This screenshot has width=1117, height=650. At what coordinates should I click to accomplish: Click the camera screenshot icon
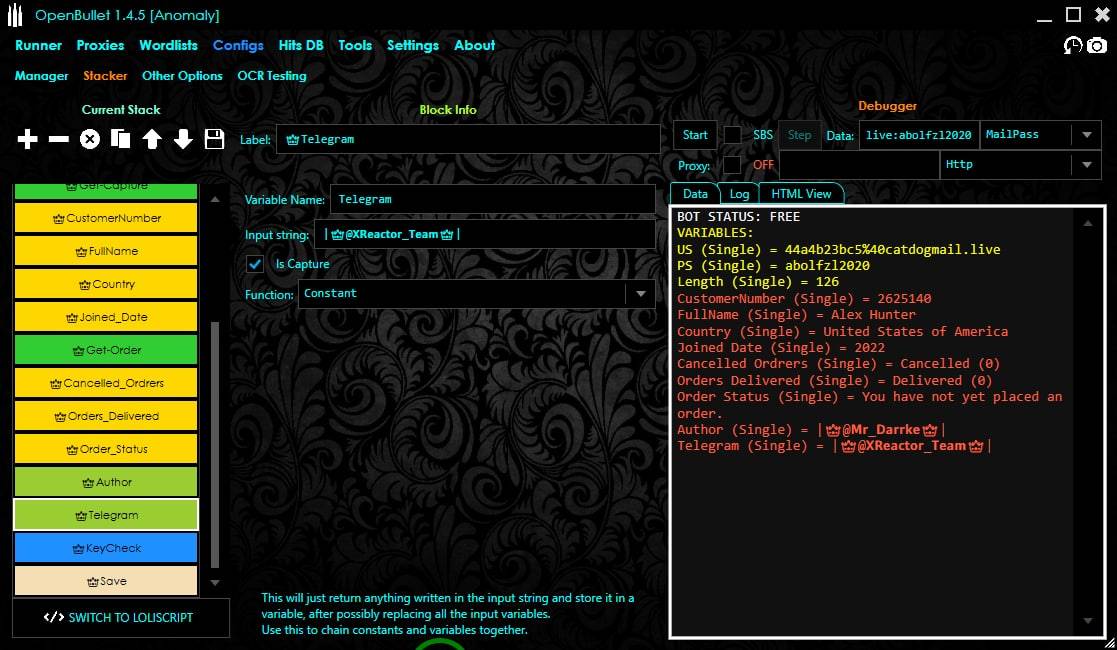coord(1097,46)
